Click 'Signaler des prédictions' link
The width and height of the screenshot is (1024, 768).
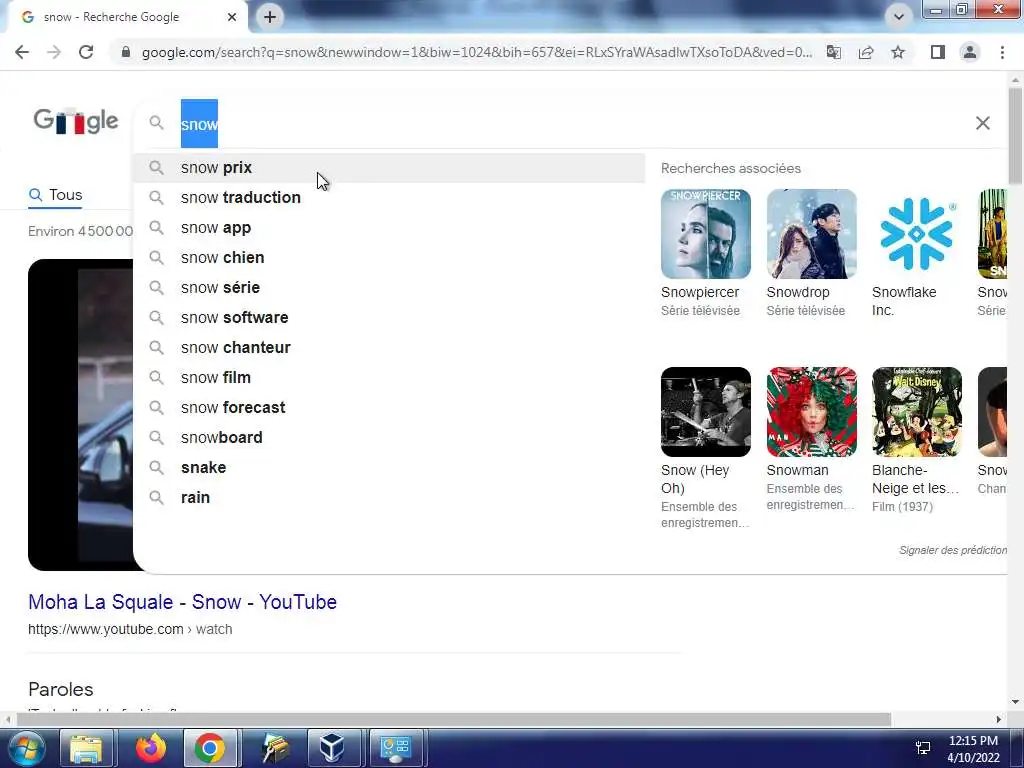click(x=953, y=550)
